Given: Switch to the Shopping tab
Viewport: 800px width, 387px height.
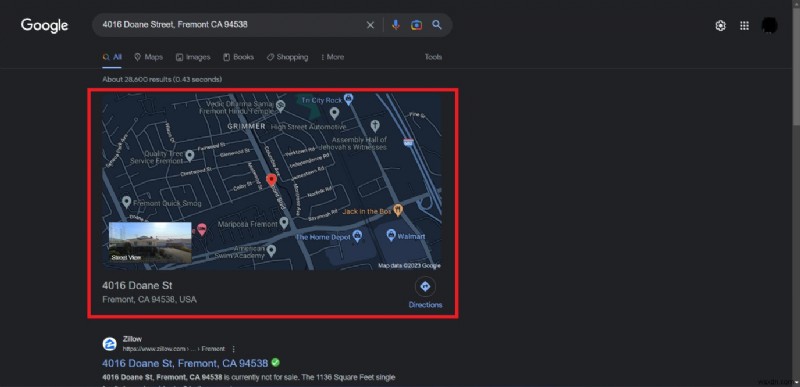Looking at the screenshot, I should pos(287,57).
